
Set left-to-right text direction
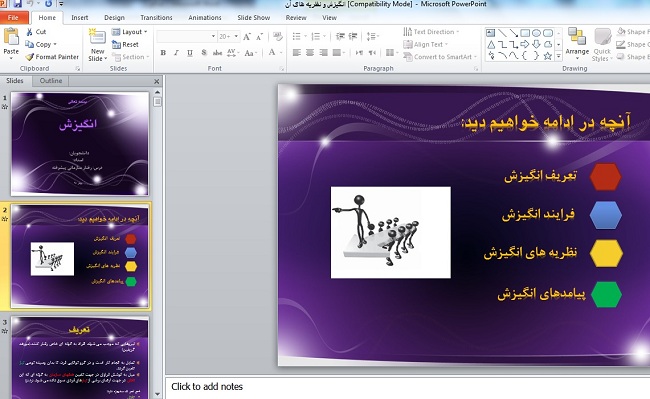tap(359, 53)
